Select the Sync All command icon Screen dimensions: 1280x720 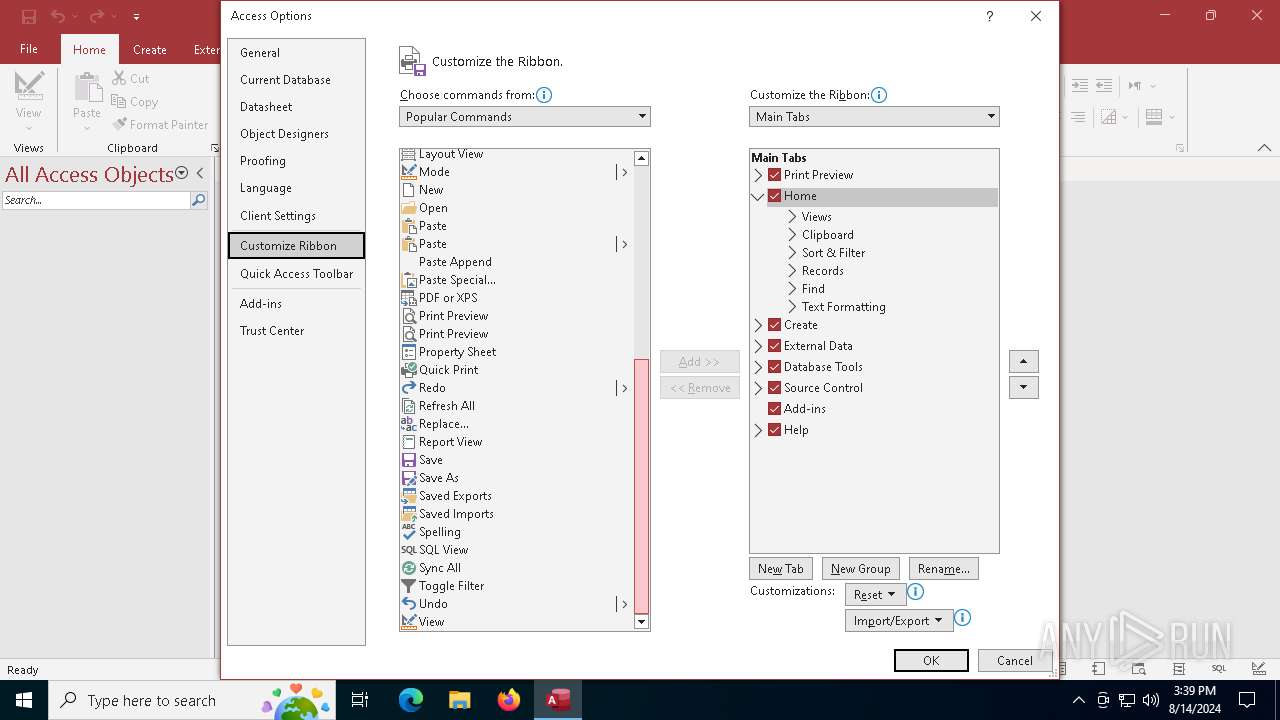pos(408,568)
